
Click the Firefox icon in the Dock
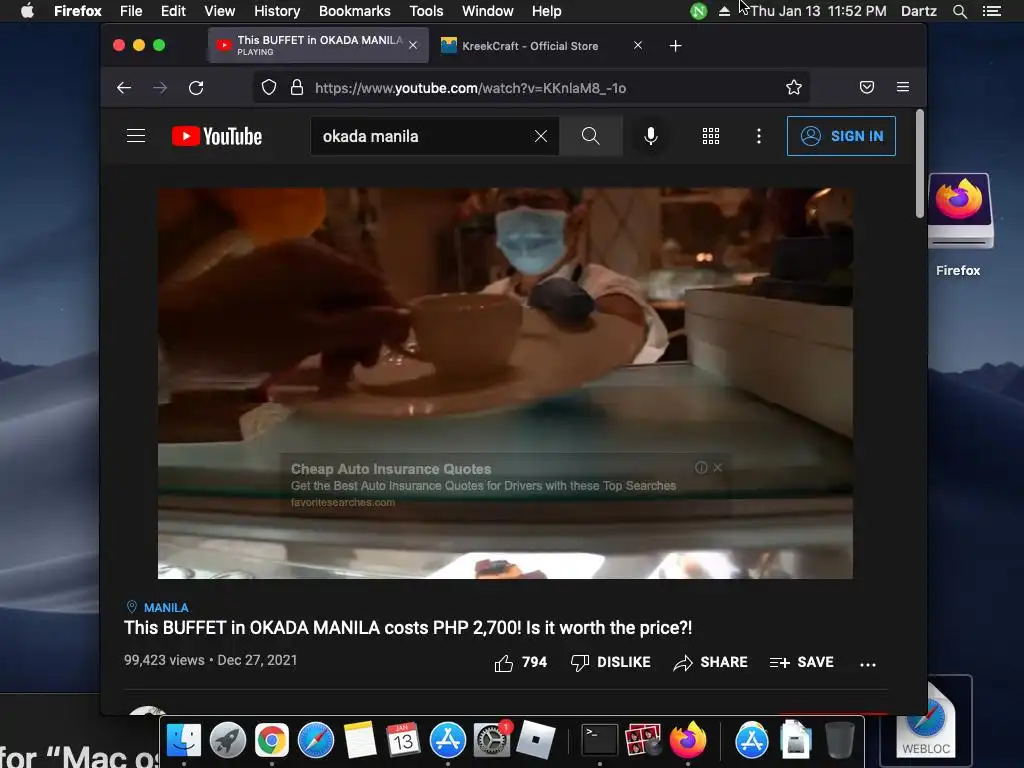[x=687, y=740]
